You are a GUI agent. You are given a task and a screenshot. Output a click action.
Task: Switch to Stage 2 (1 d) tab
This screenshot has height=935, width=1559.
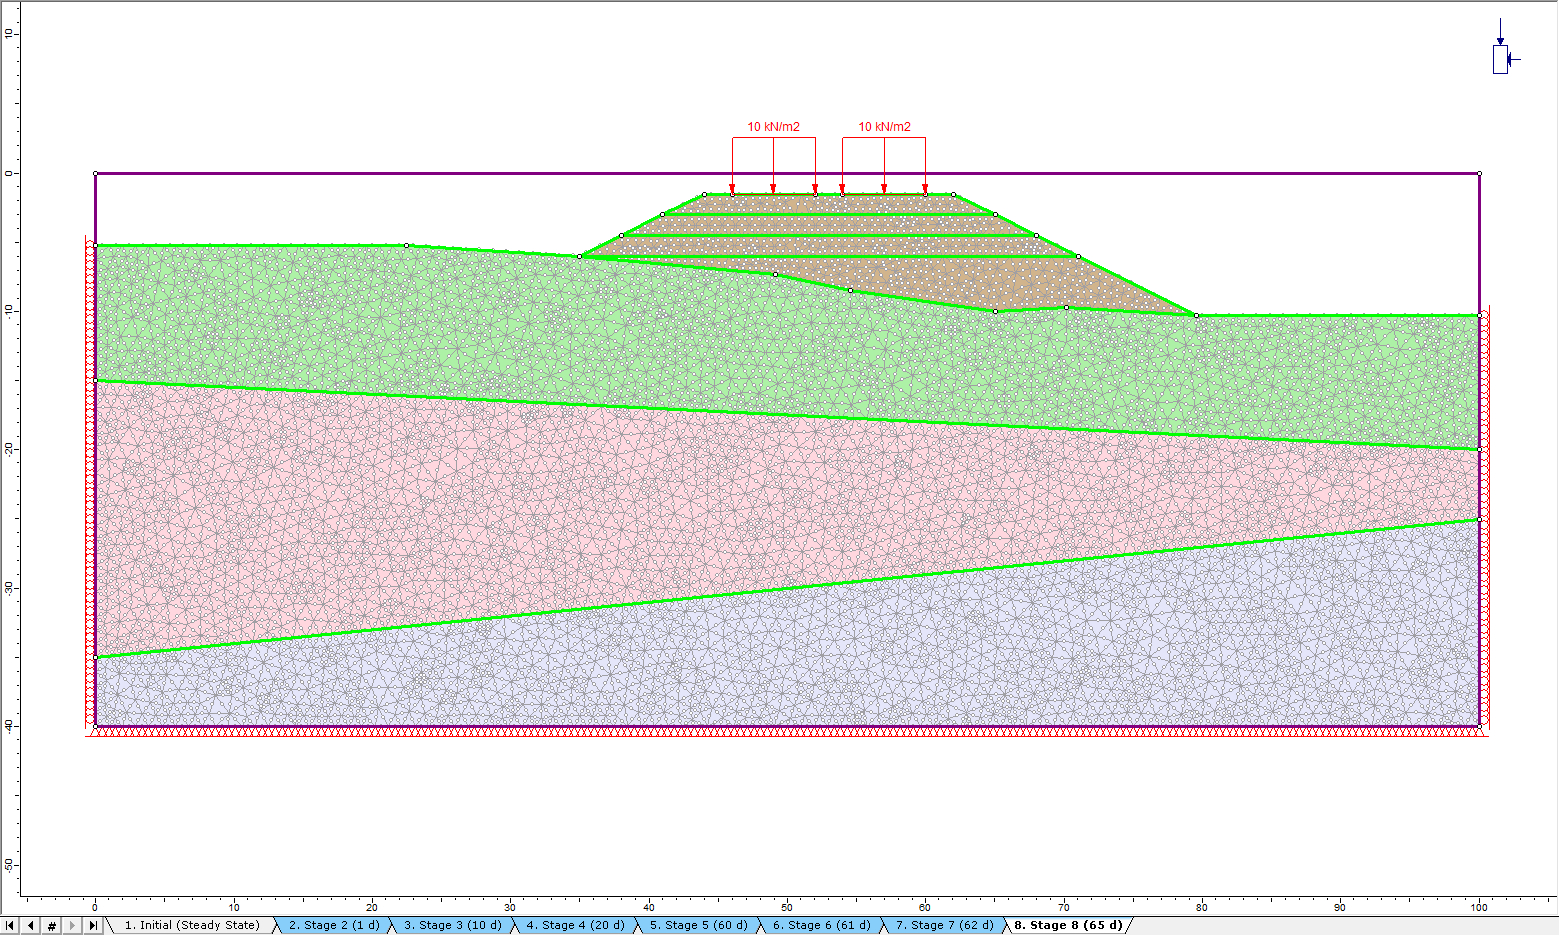[334, 926]
